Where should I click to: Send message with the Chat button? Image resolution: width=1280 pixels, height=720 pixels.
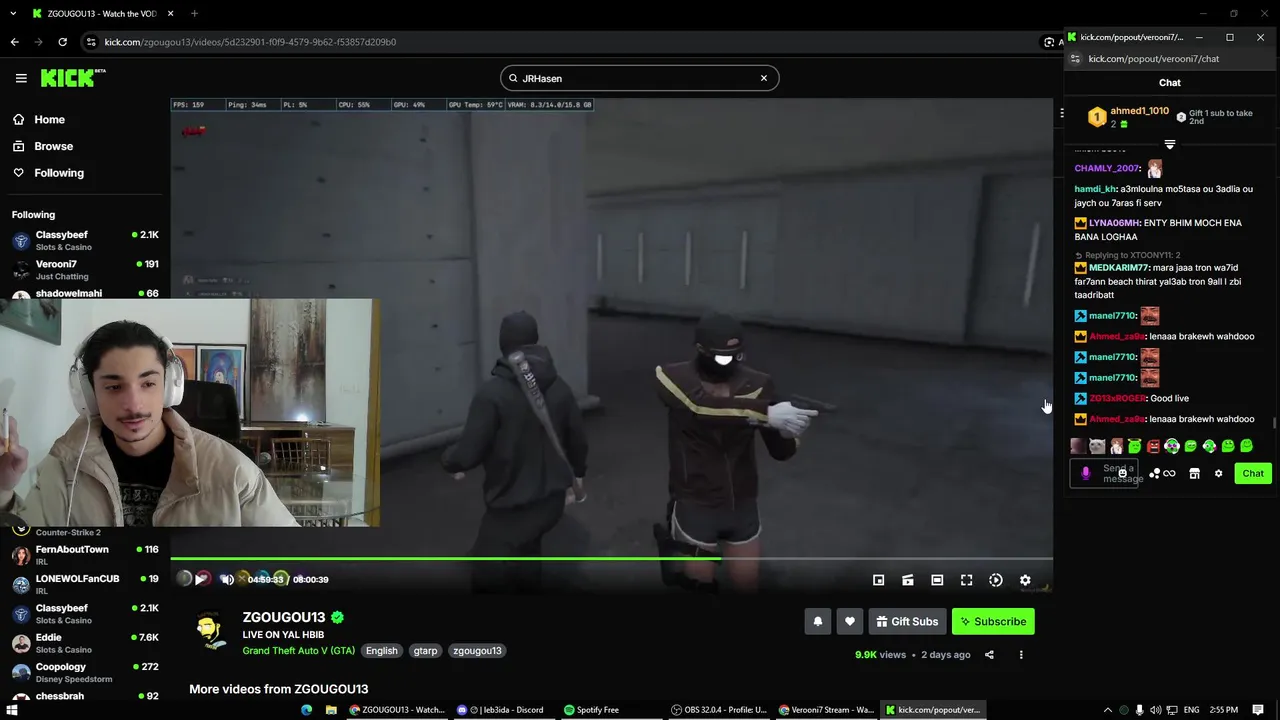(1253, 473)
